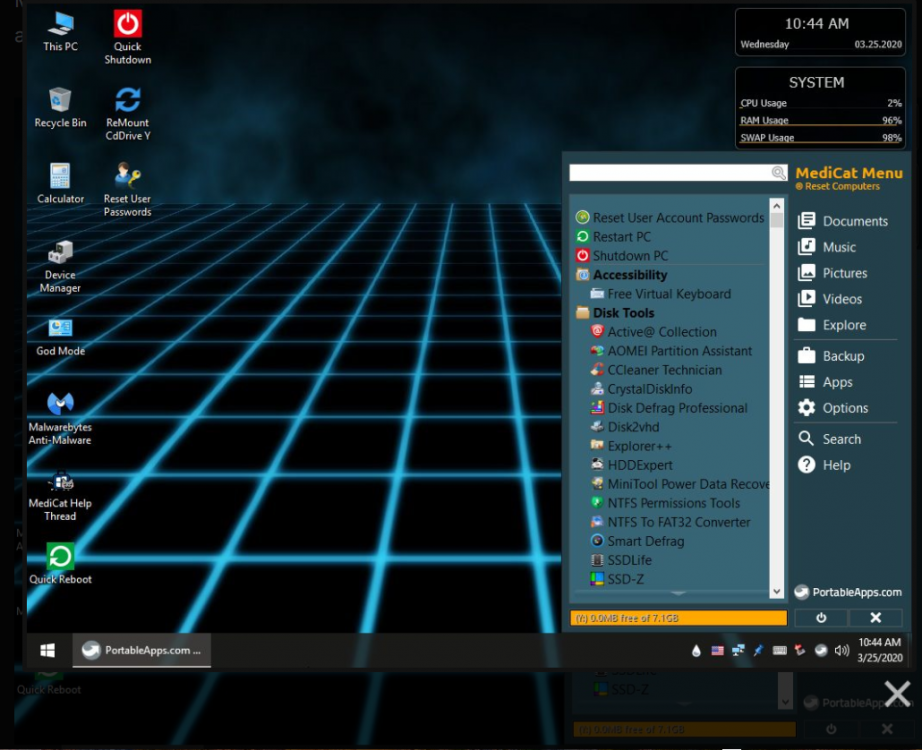The image size is (922, 750).
Task: Click the search field in MediCat Menu
Action: click(669, 173)
